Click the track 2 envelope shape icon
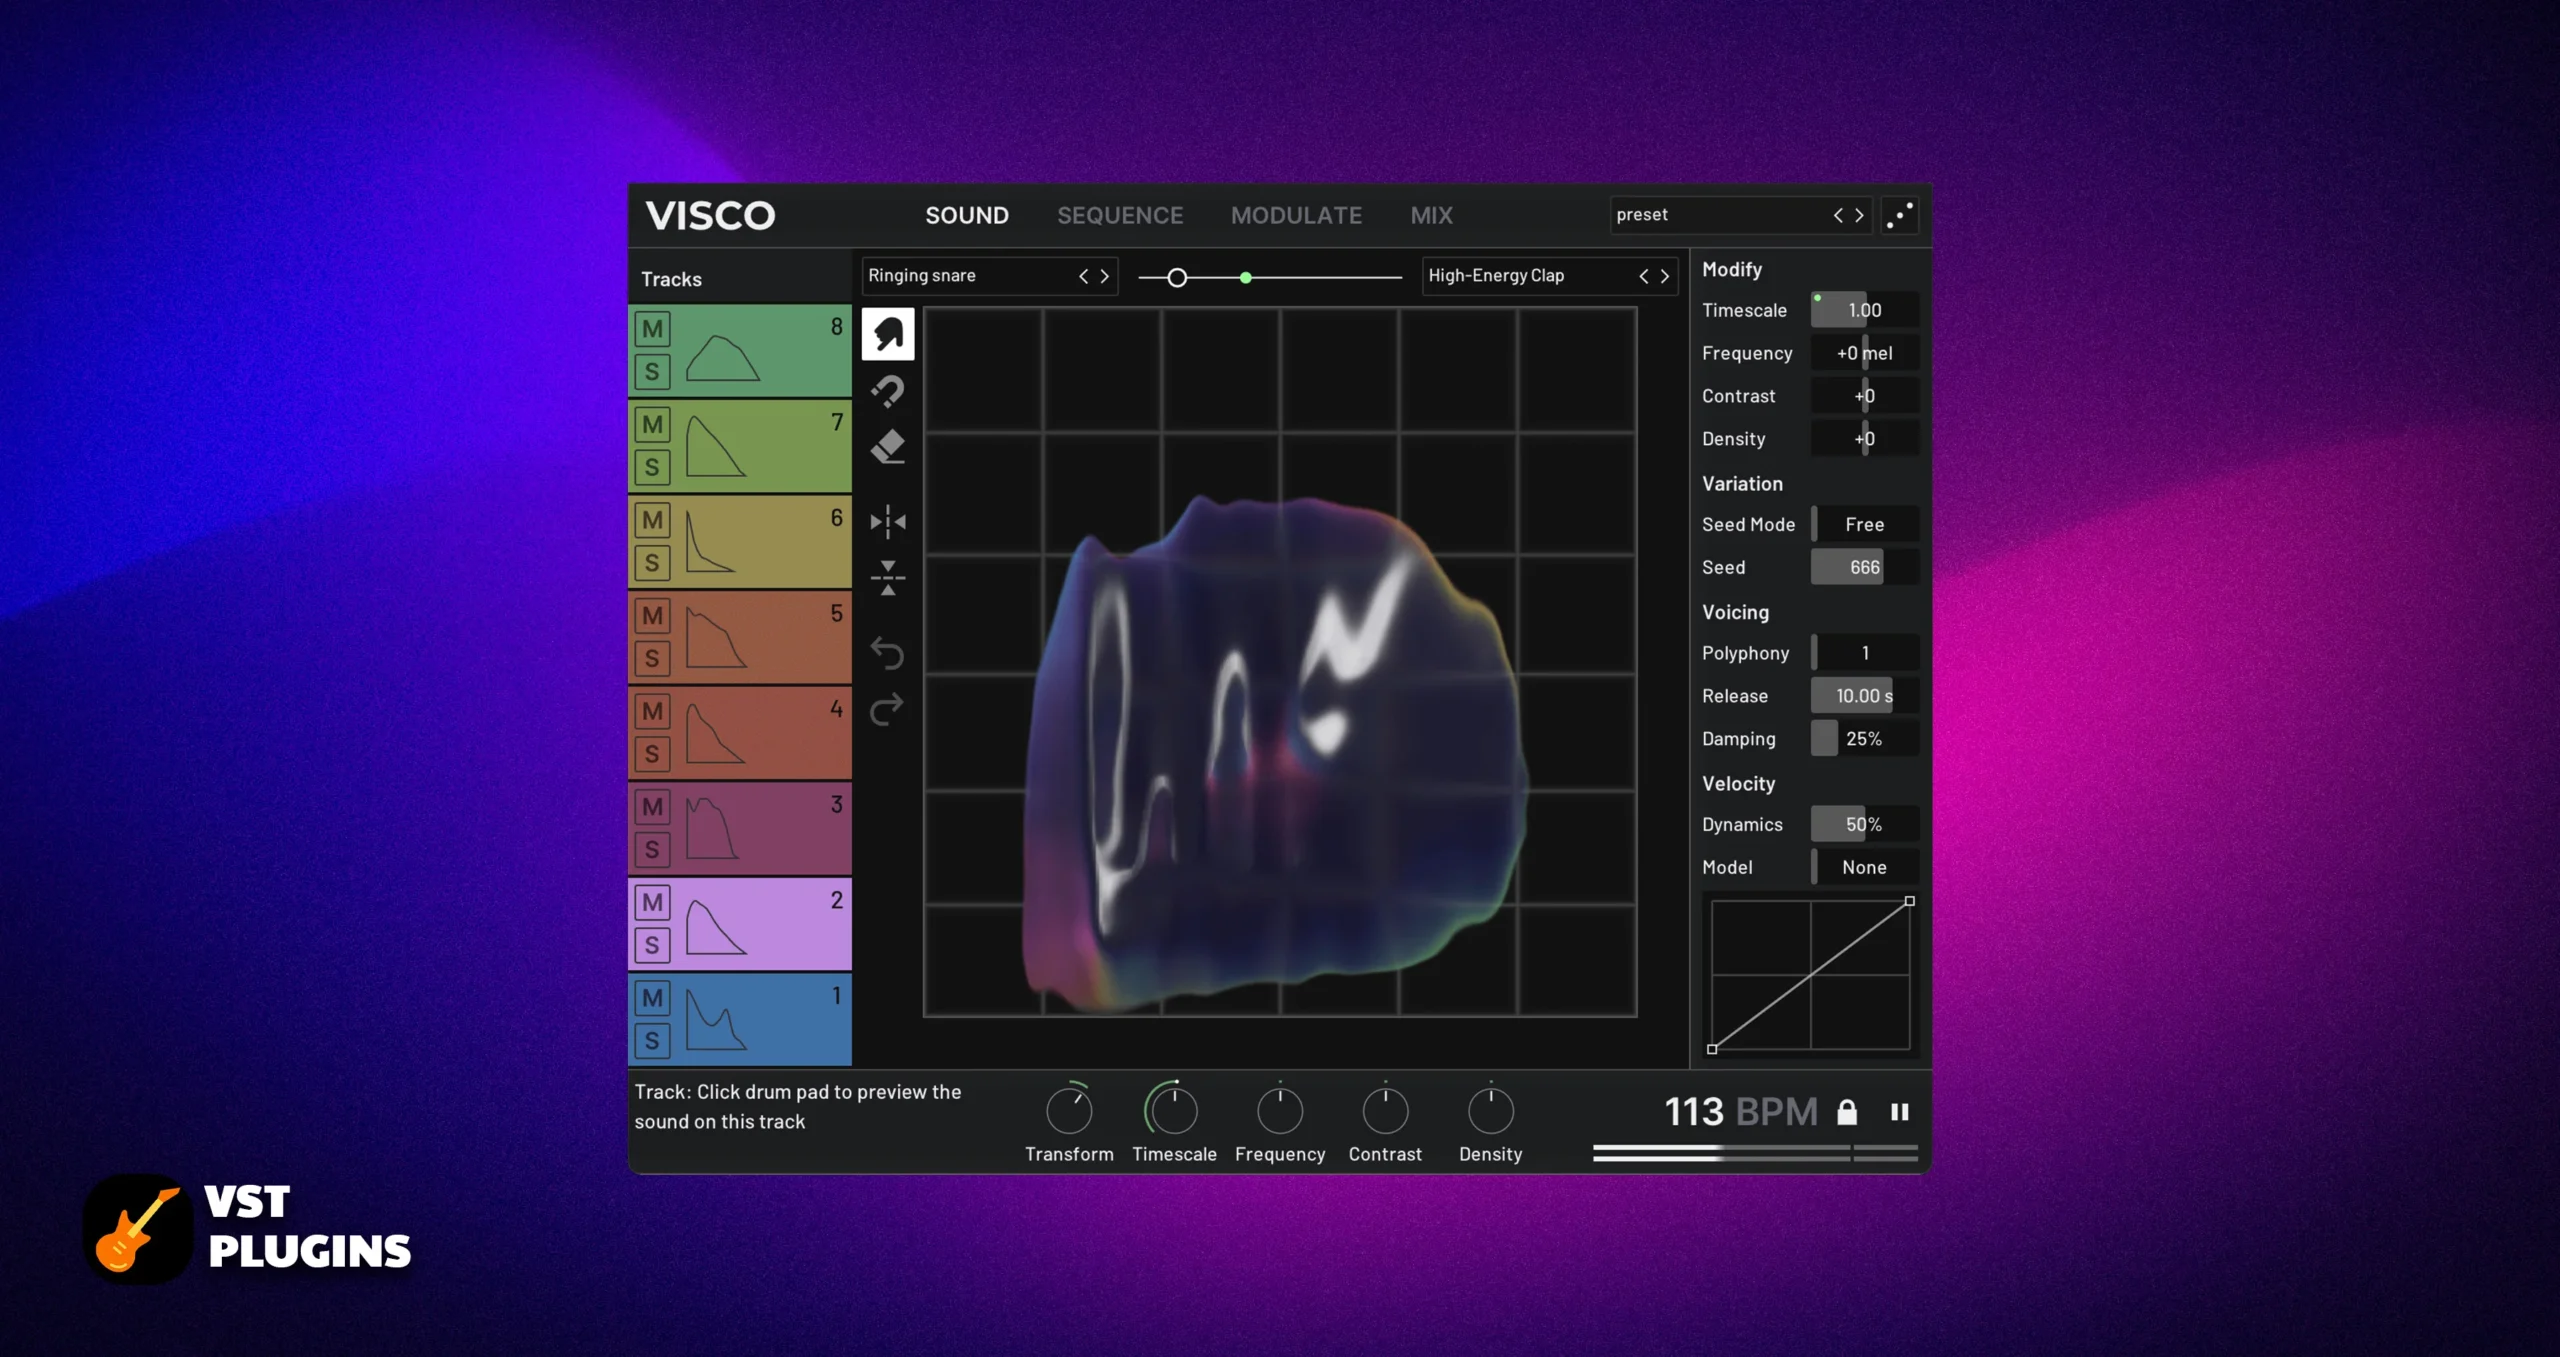 [716, 927]
